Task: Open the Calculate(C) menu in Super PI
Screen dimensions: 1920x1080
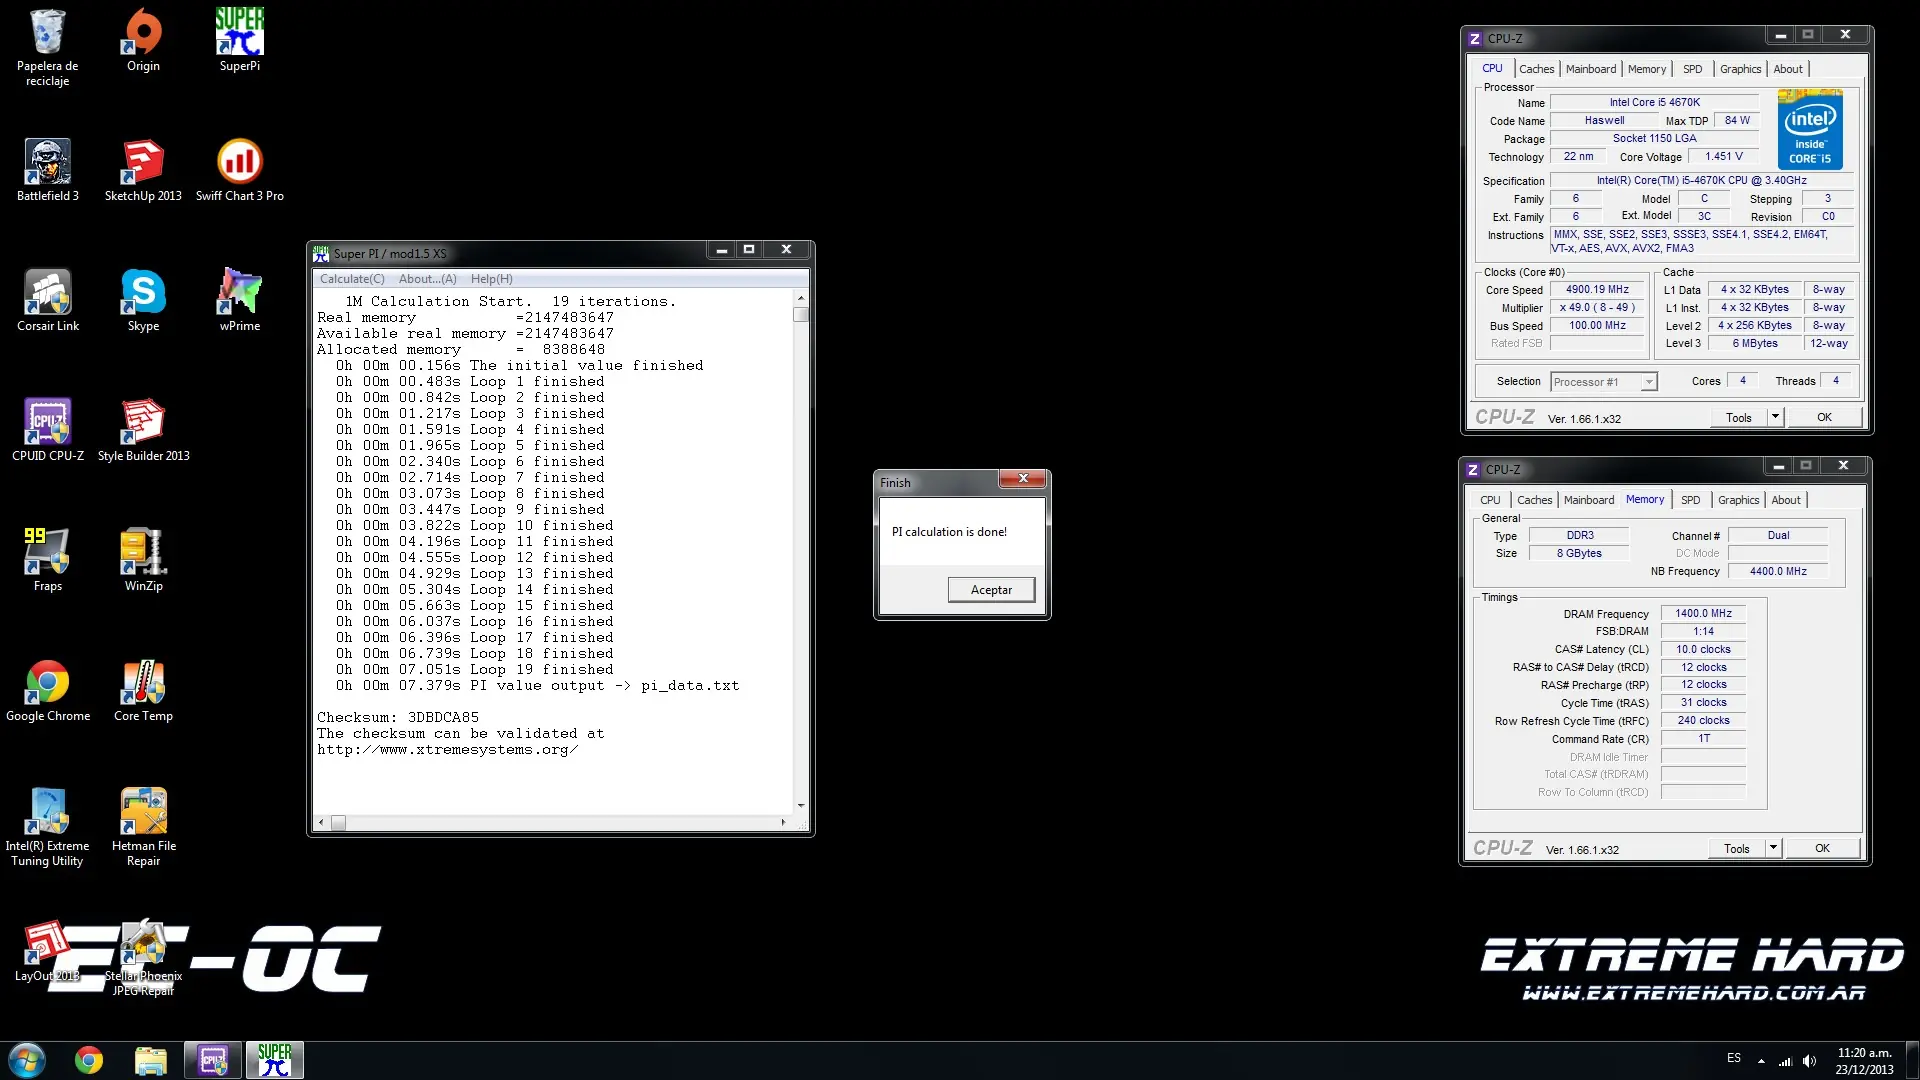Action: pos(352,279)
